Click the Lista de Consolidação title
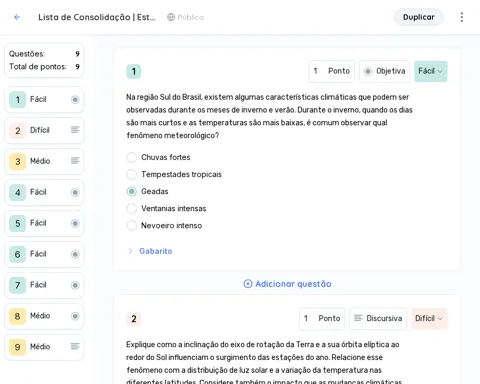 coord(97,17)
